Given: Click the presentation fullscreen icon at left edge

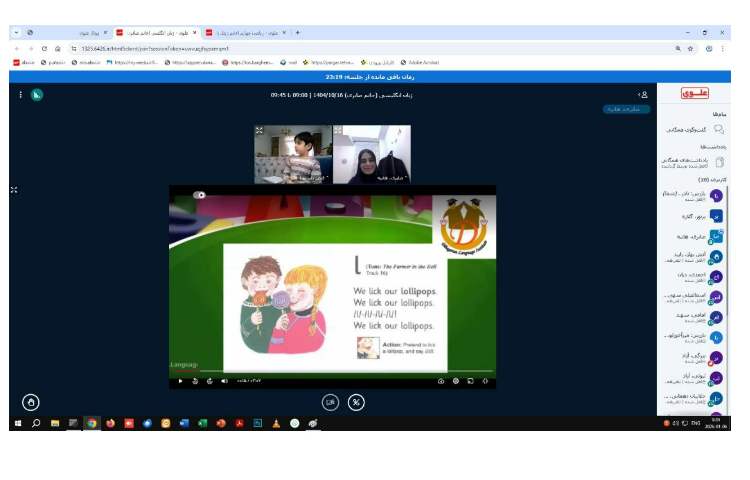Looking at the screenshot, I should pos(14,189).
